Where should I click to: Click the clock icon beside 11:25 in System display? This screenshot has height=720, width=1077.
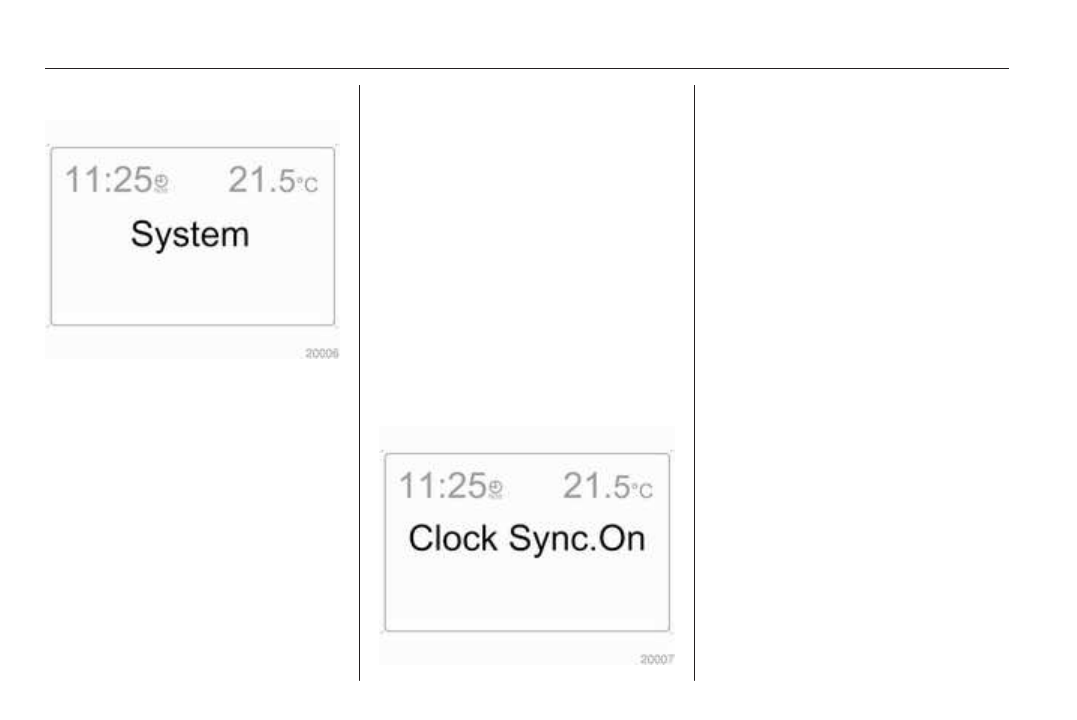tap(162, 183)
